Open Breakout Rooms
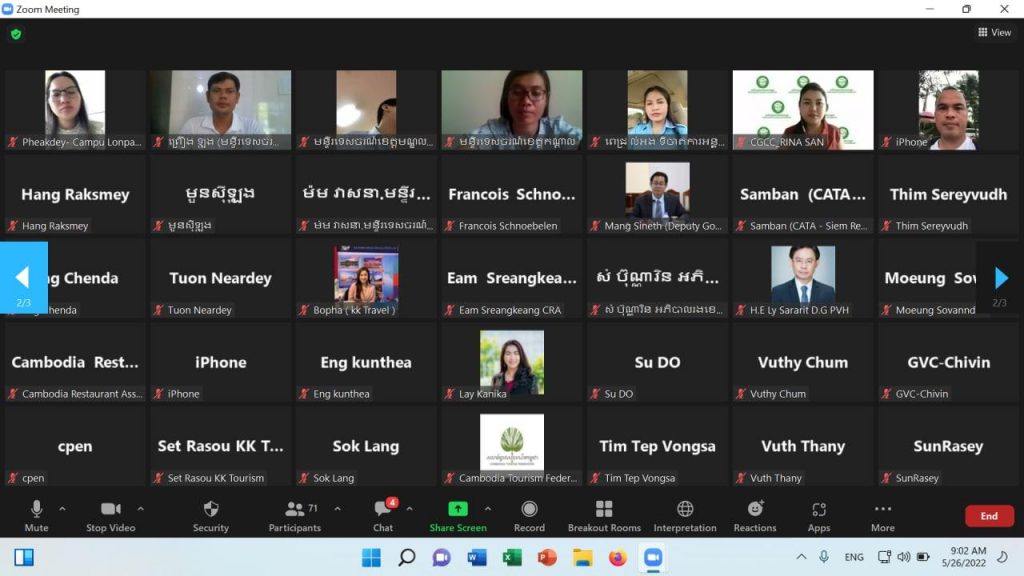The image size is (1024, 576). [x=604, y=515]
